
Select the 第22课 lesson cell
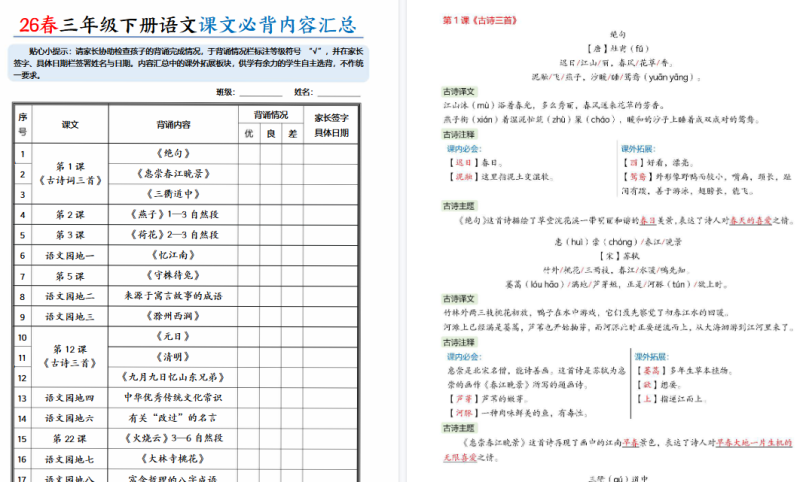point(70,439)
